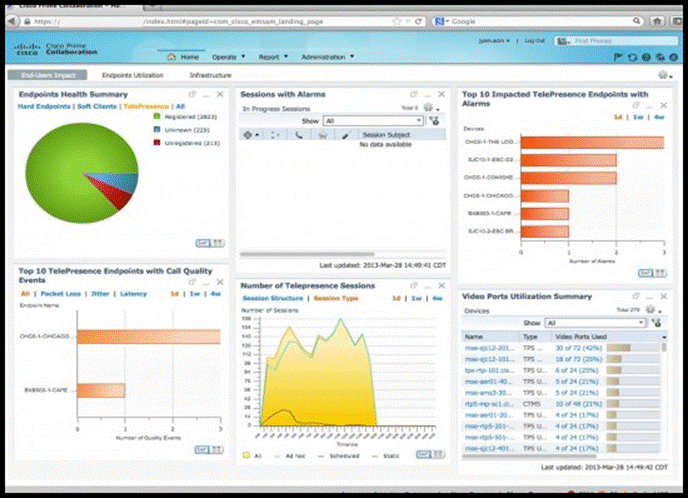Switch to the Endpoints Utilization tab
This screenshot has height=498, width=688.
(133, 75)
